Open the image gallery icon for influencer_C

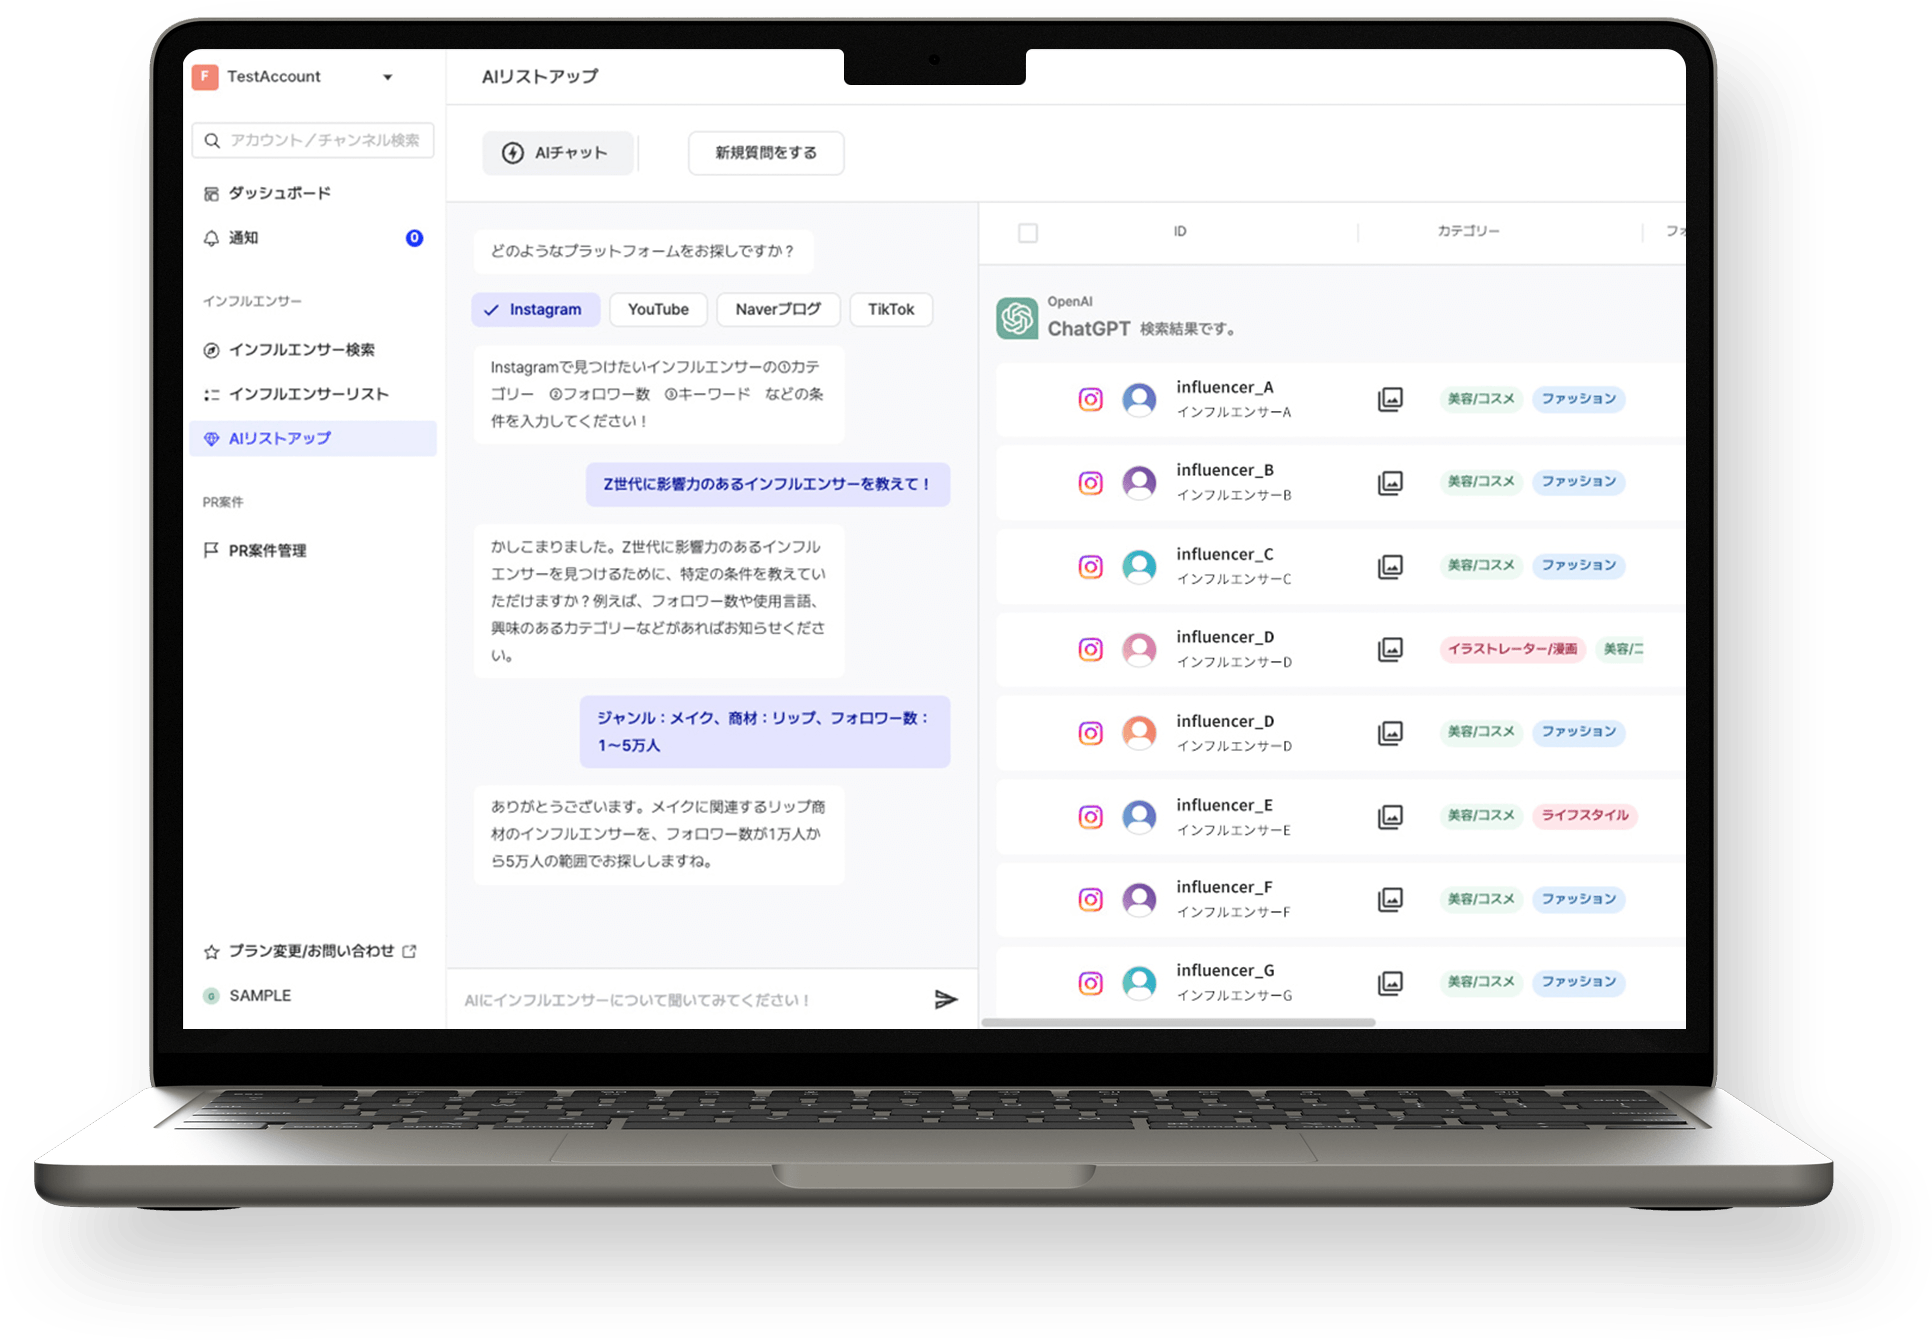click(1390, 567)
